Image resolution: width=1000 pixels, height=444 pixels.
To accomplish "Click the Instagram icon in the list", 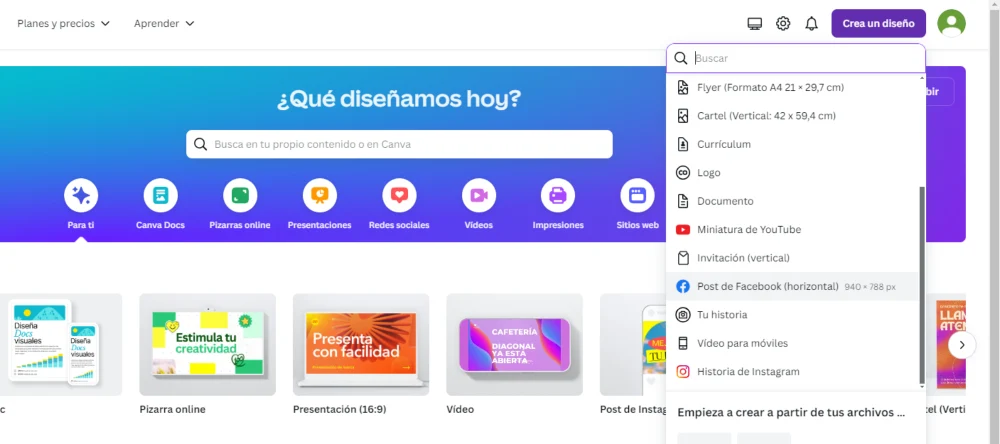I will point(683,371).
